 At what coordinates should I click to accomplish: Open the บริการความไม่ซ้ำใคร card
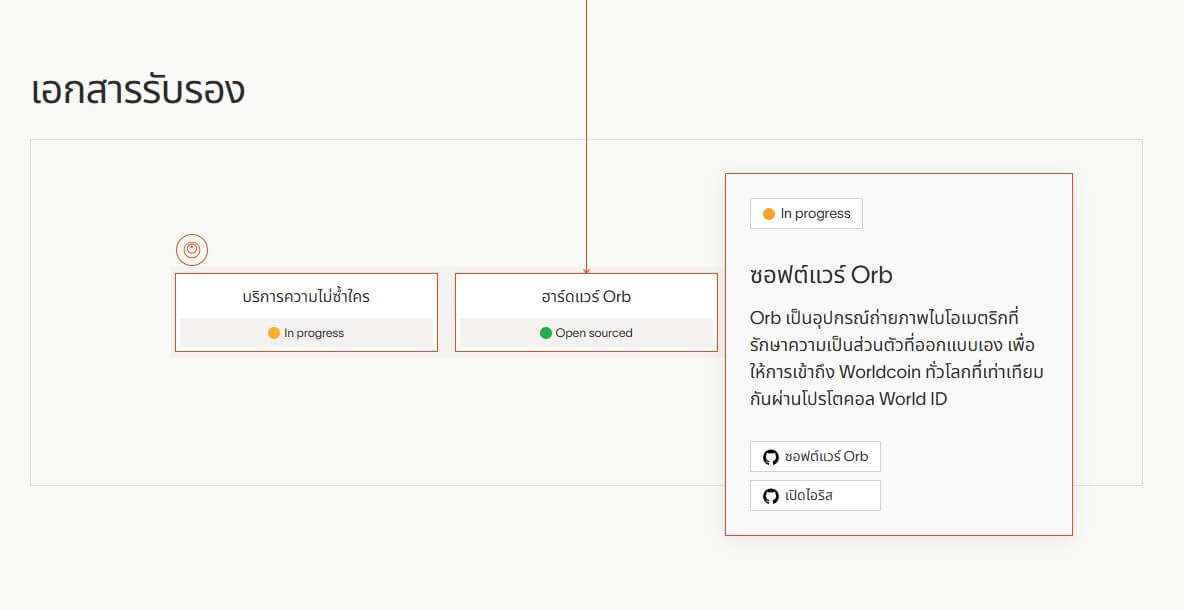(x=307, y=313)
